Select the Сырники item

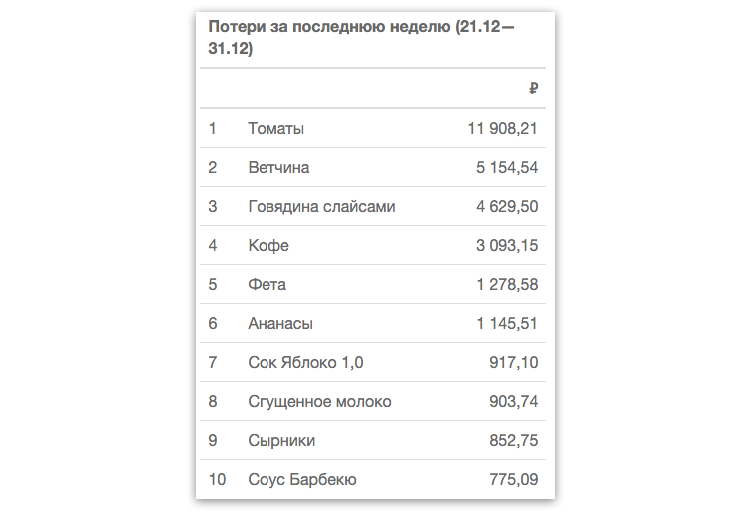point(282,441)
